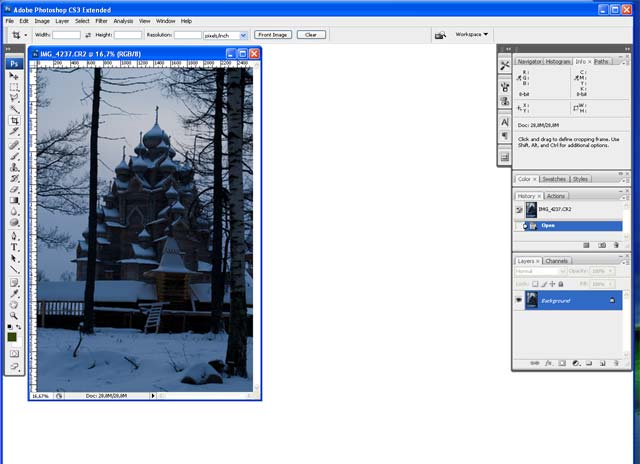Switch to the Channels tab
This screenshot has width=640, height=464.
click(x=556, y=261)
